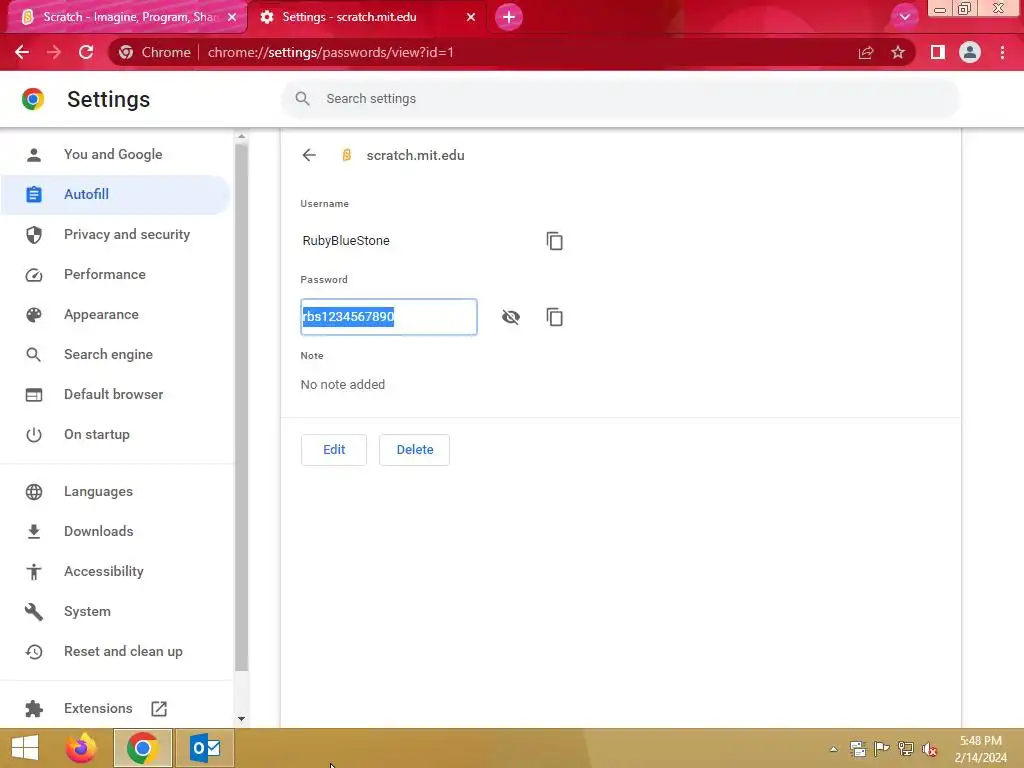The width and height of the screenshot is (1024, 768).
Task: Click the RubyBlueStone username text
Action: [346, 241]
